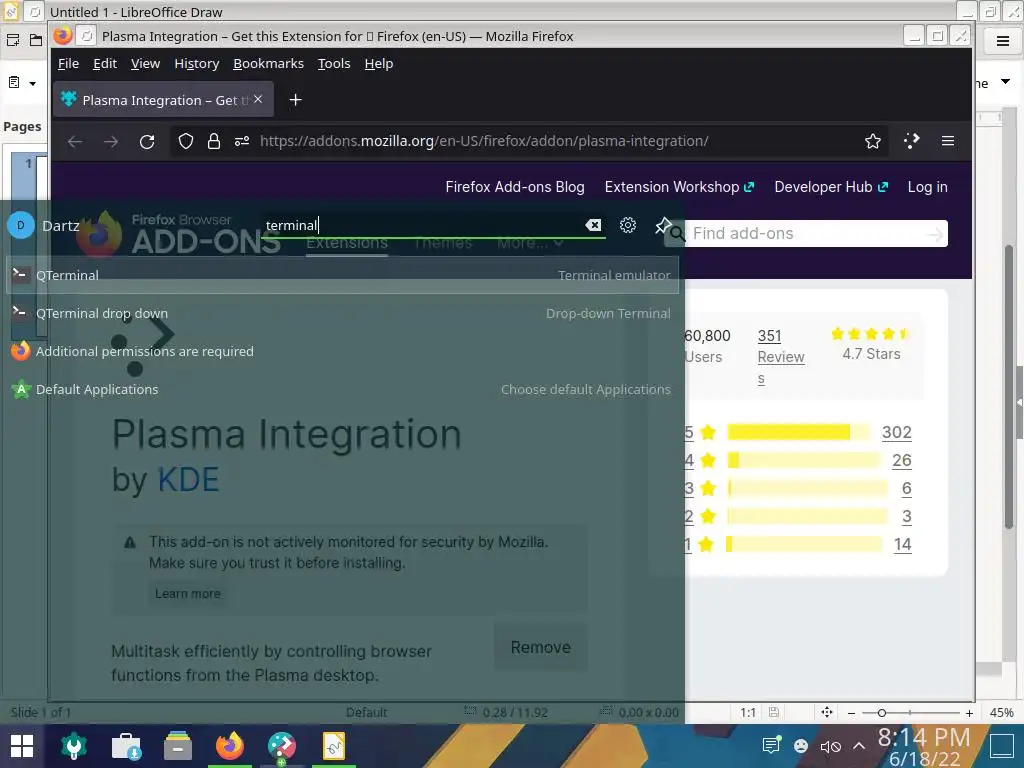The height and width of the screenshot is (768, 1024).
Task: Pin the launcher open with the pin icon
Action: click(x=663, y=225)
